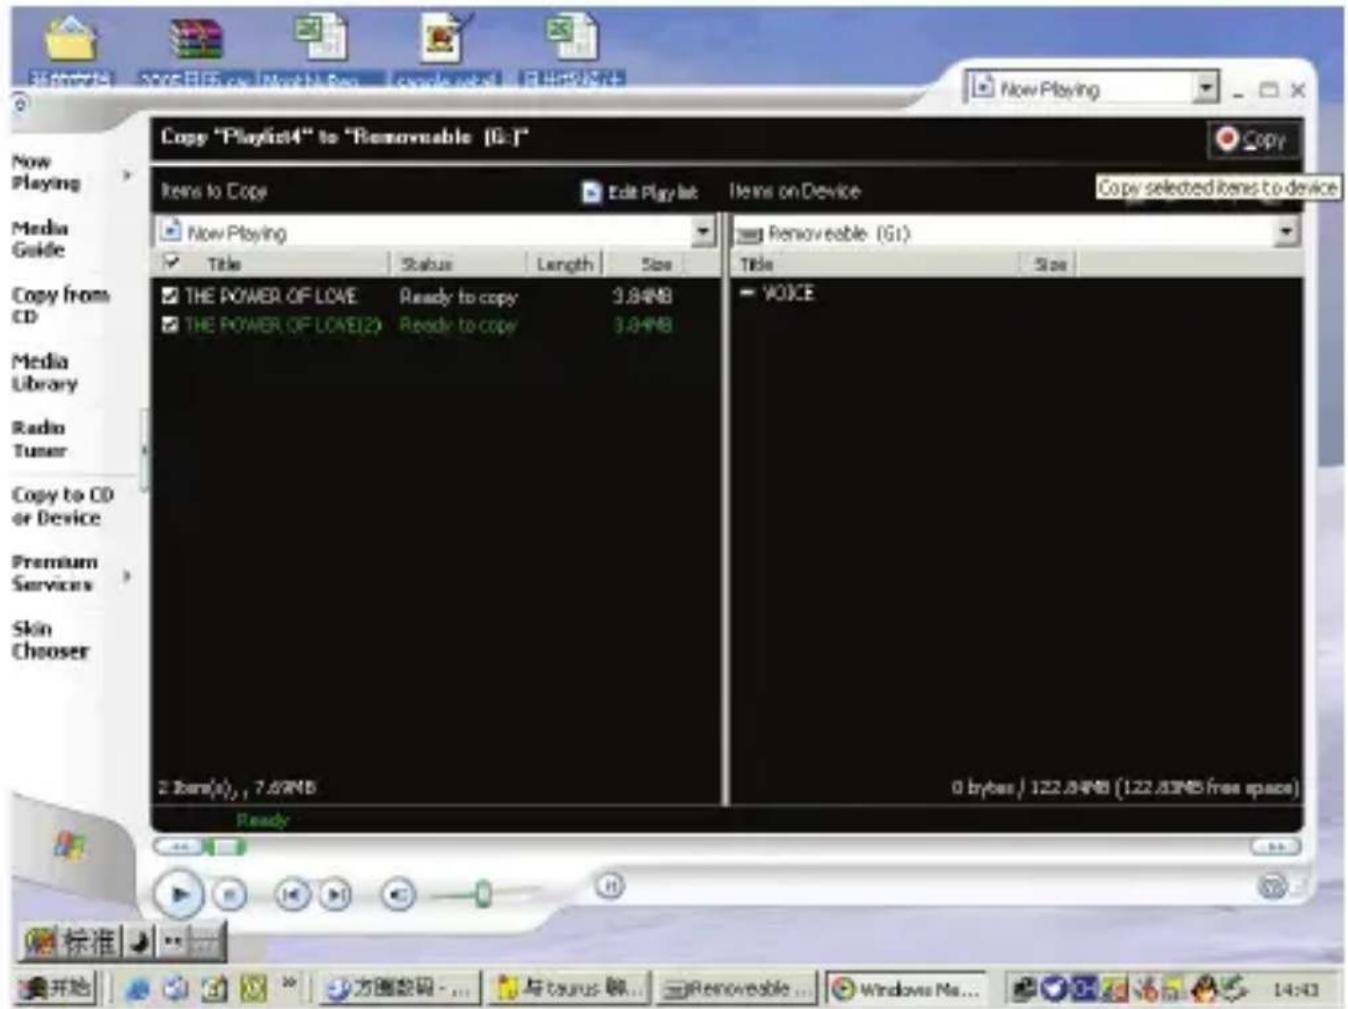Screen dimensions: 1348x1009
Task: Open the top Now Playing selector dropdown
Action: click(x=1207, y=88)
